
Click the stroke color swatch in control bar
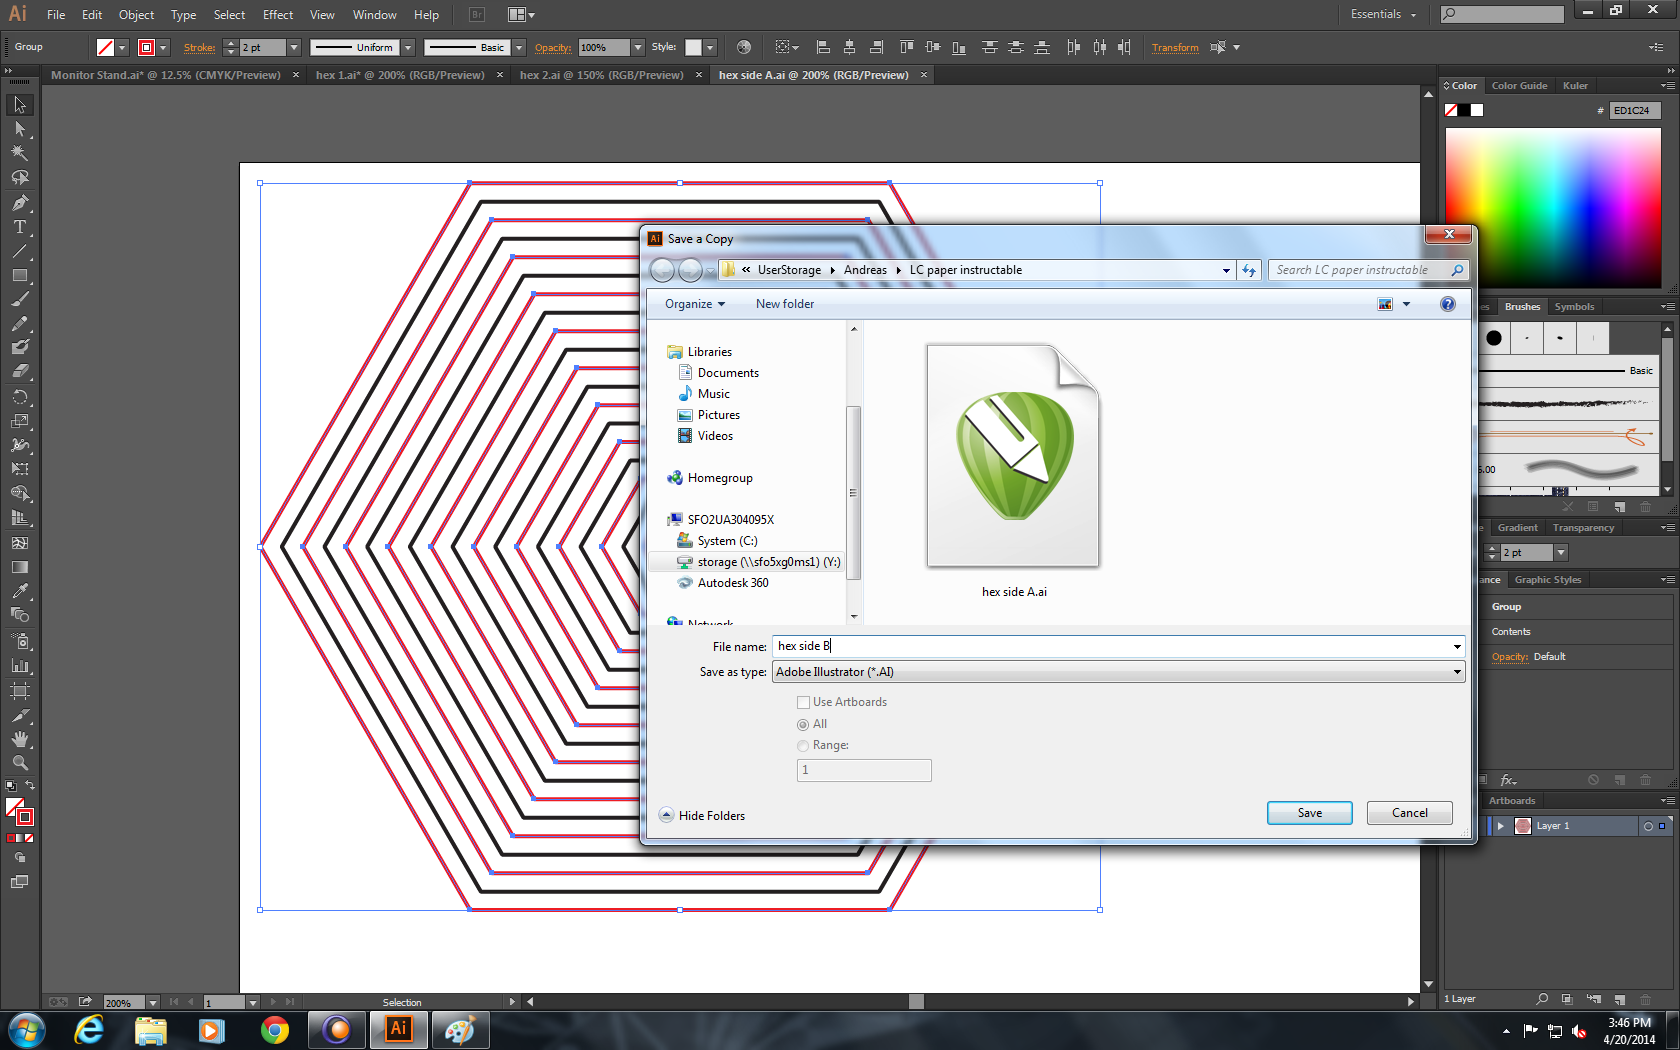pyautogui.click(x=146, y=47)
